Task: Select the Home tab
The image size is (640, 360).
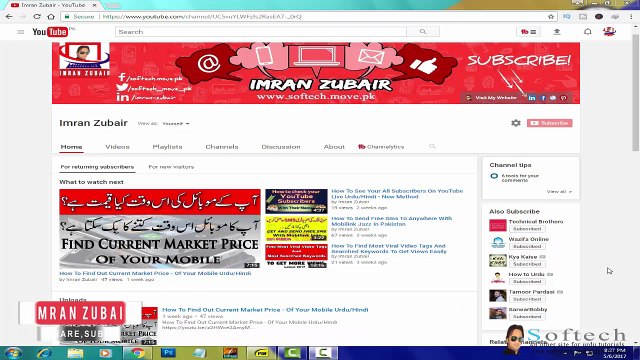Action: 71,147
